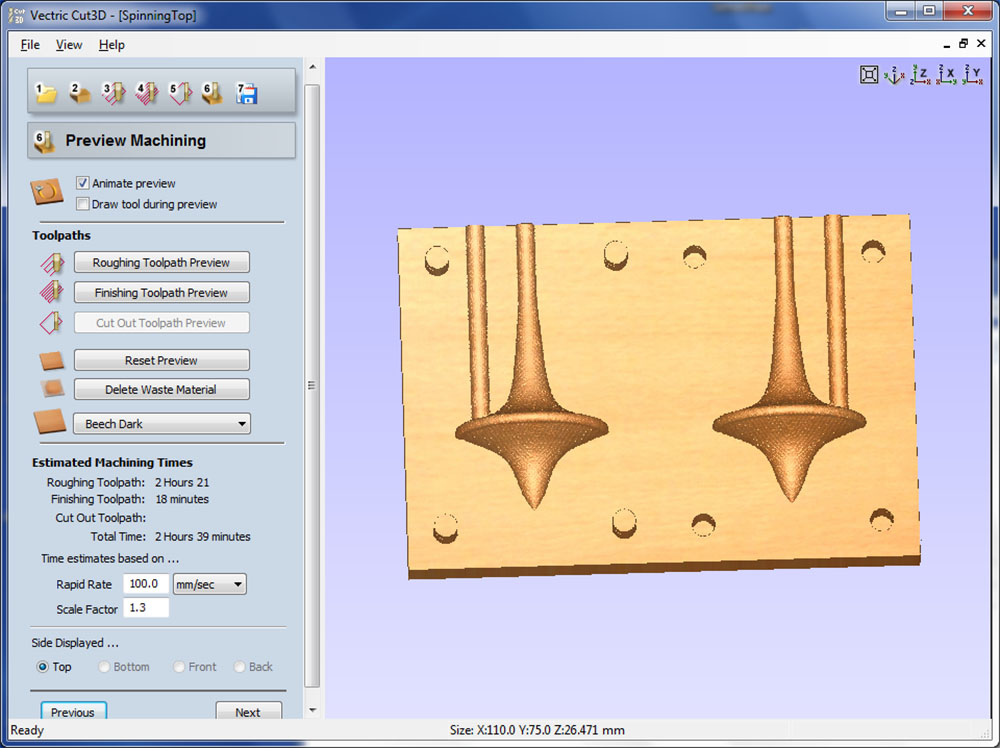This screenshot has height=748, width=1000.
Task: Close the SpinningTop document
Action: click(x=982, y=44)
